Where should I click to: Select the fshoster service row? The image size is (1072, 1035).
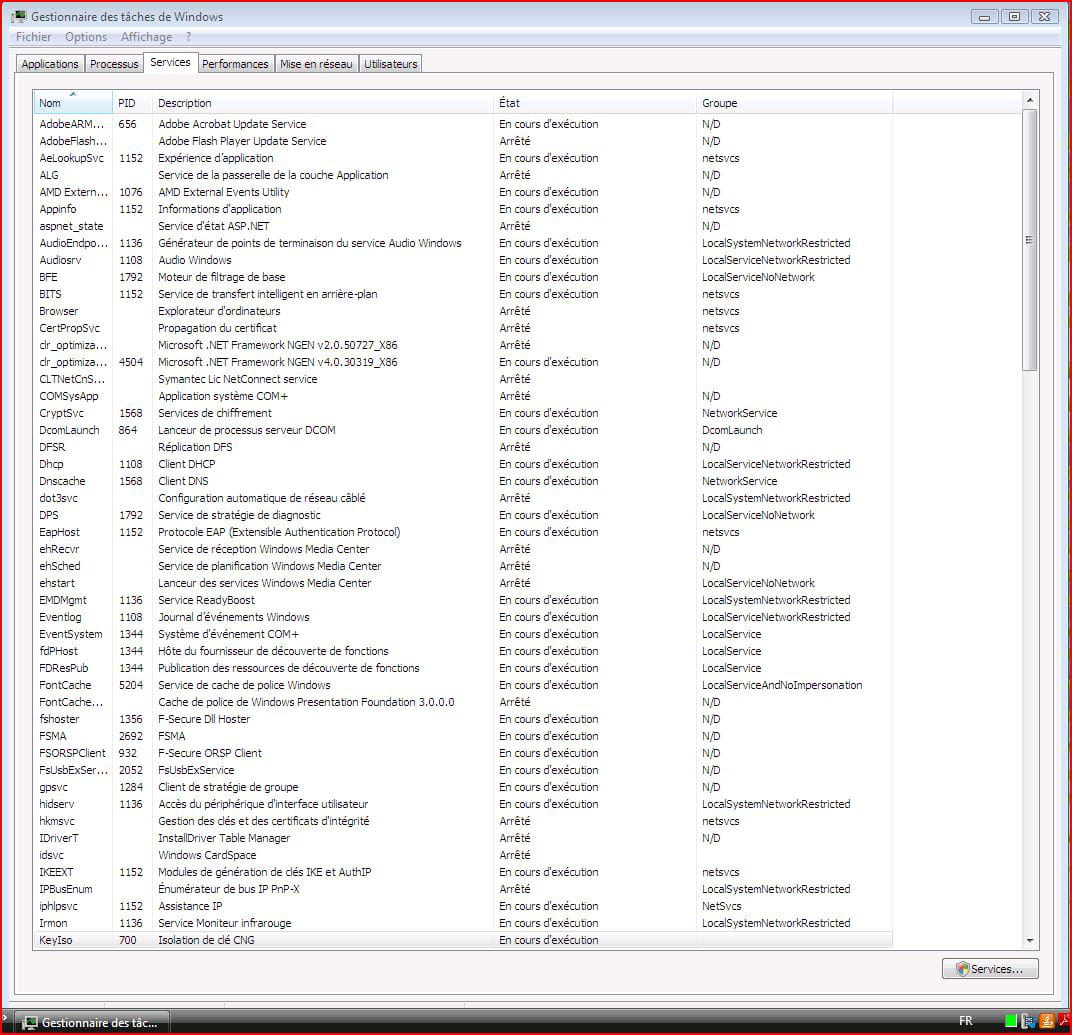click(462, 719)
